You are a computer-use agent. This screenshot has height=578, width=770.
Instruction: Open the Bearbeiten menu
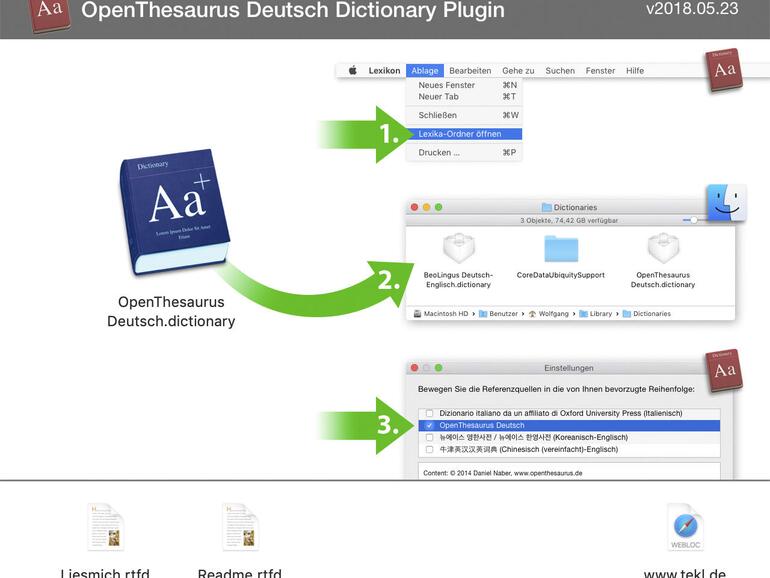click(470, 71)
